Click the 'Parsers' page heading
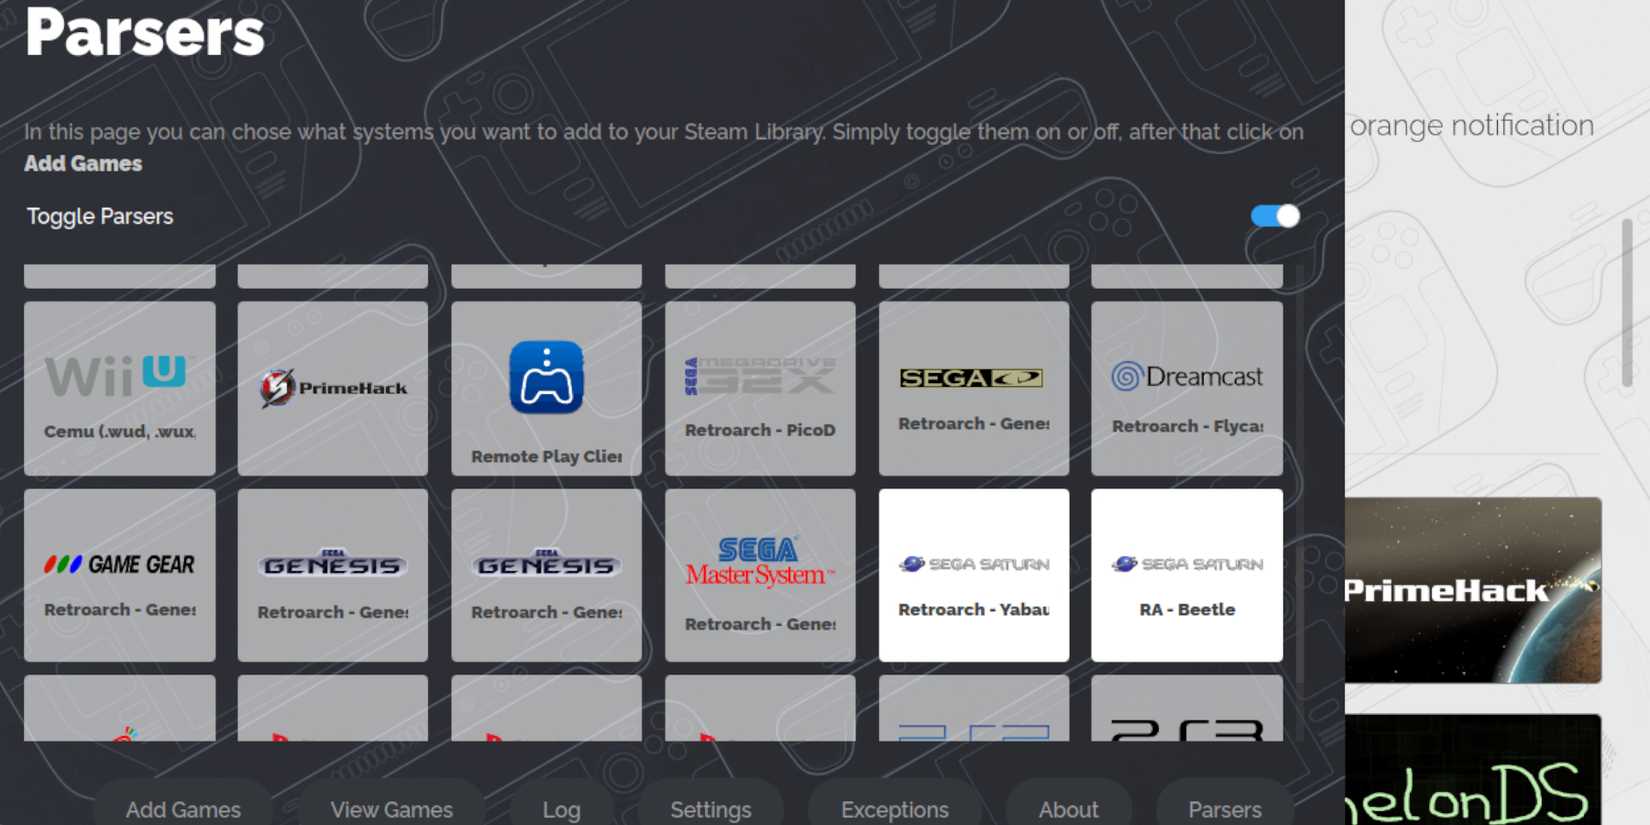Screen dimensions: 1650x825 pos(145,32)
